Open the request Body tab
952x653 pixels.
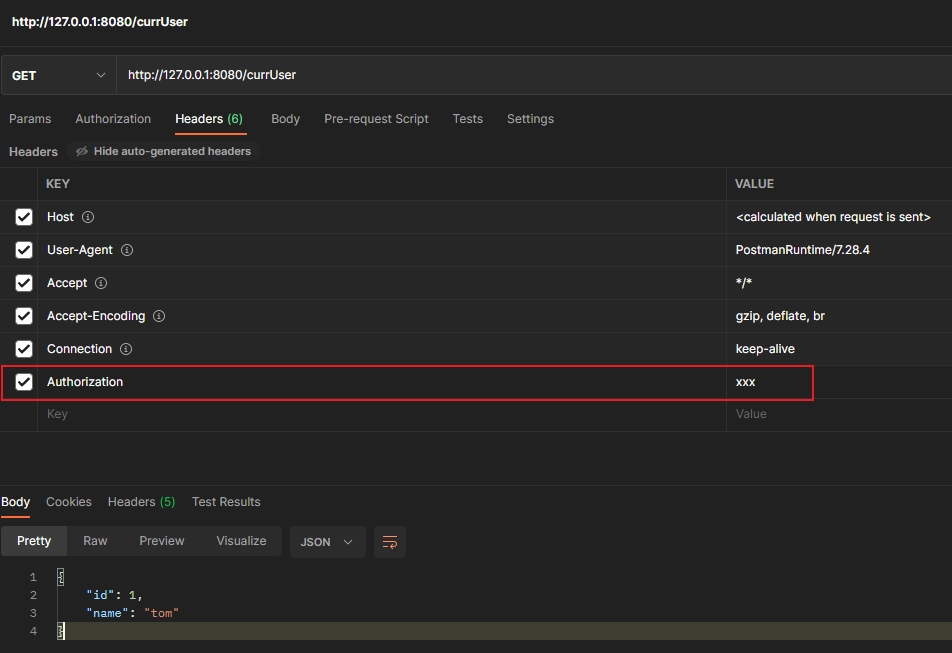click(285, 119)
